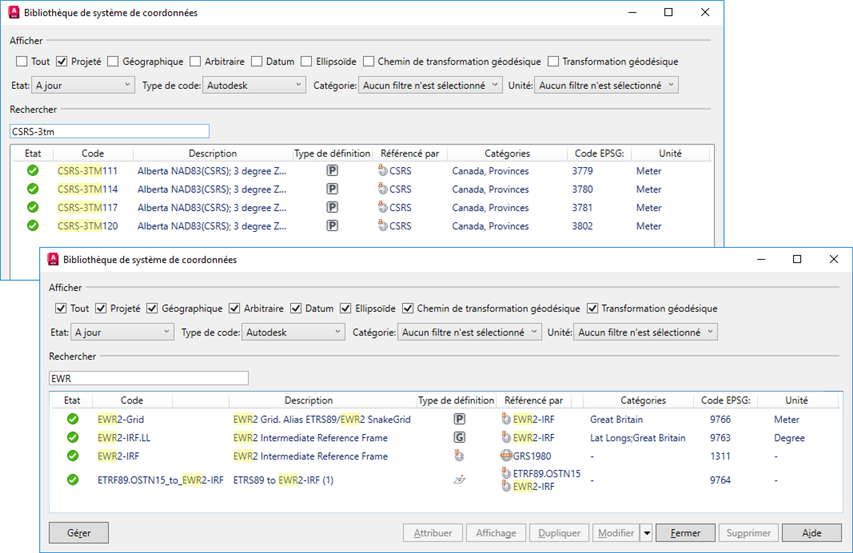Sort by Référencé par header in front window
The image size is (853, 553).
tap(534, 400)
